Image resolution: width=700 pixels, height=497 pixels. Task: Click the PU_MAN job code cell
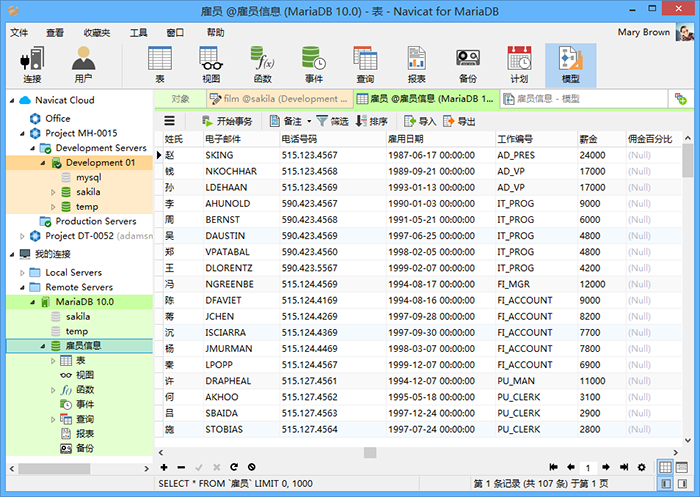[x=536, y=381]
